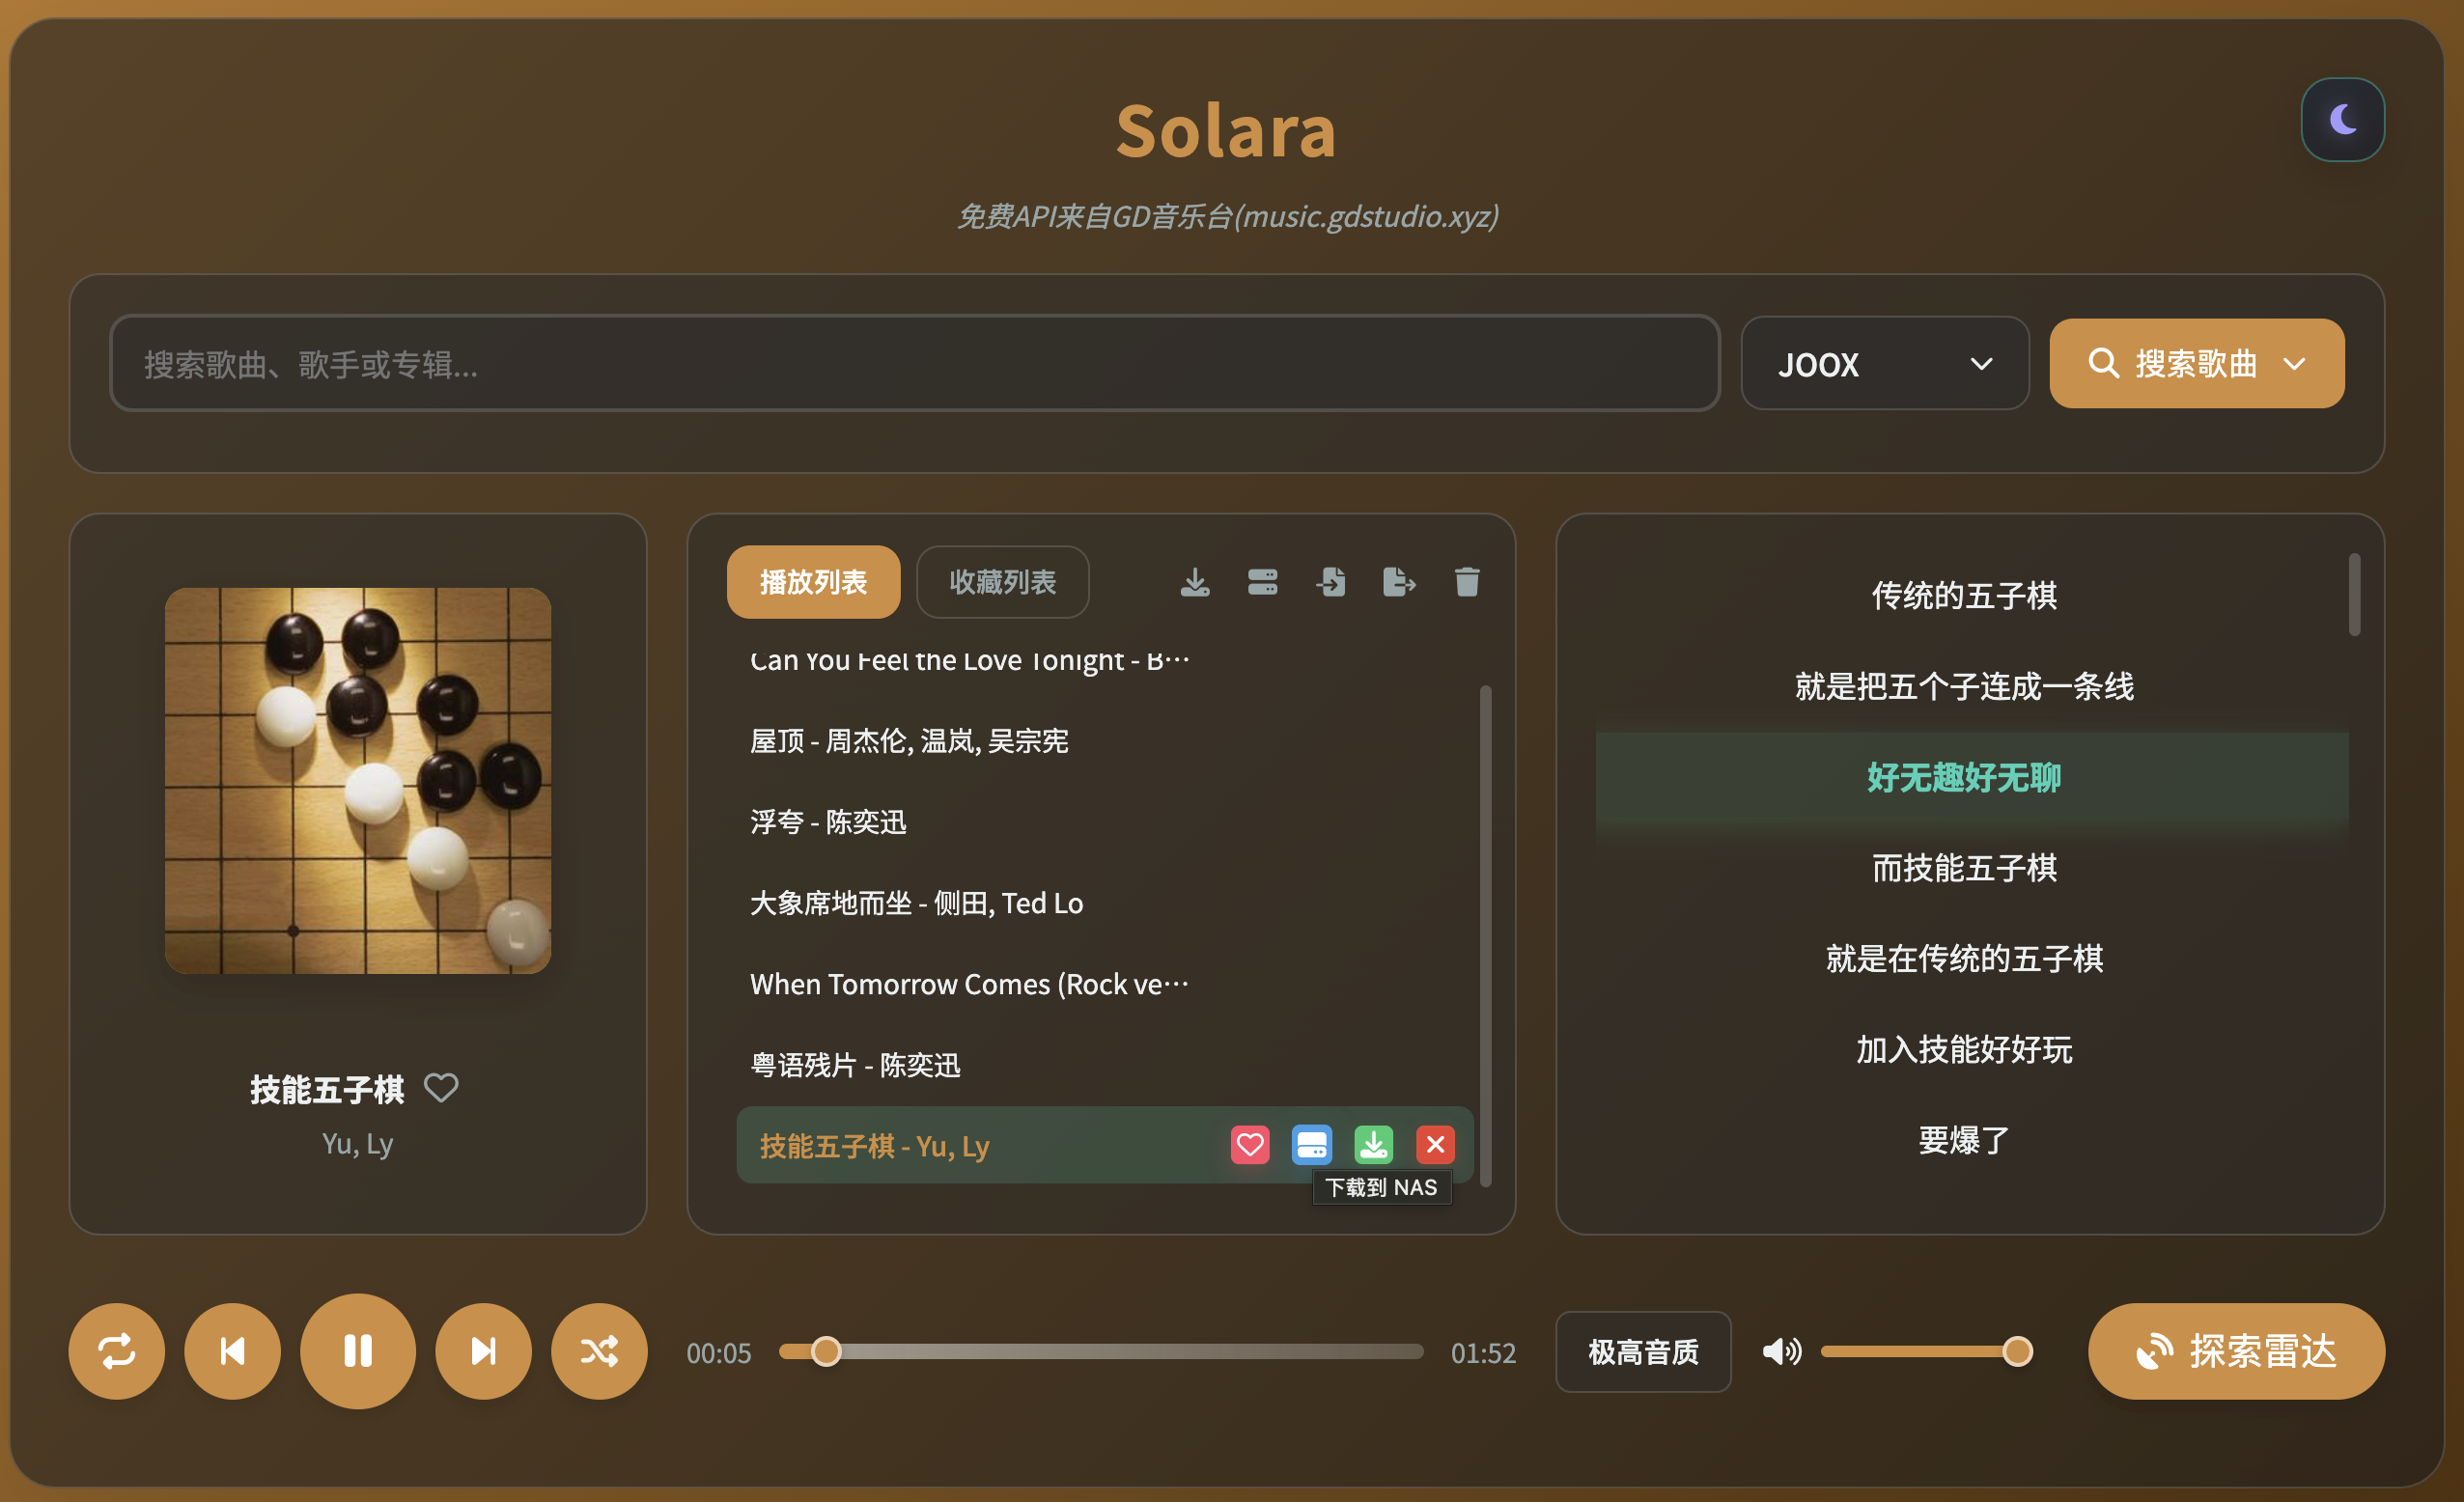The height and width of the screenshot is (1502, 2464).
Task: Click the import playlist icon
Action: [1331, 582]
